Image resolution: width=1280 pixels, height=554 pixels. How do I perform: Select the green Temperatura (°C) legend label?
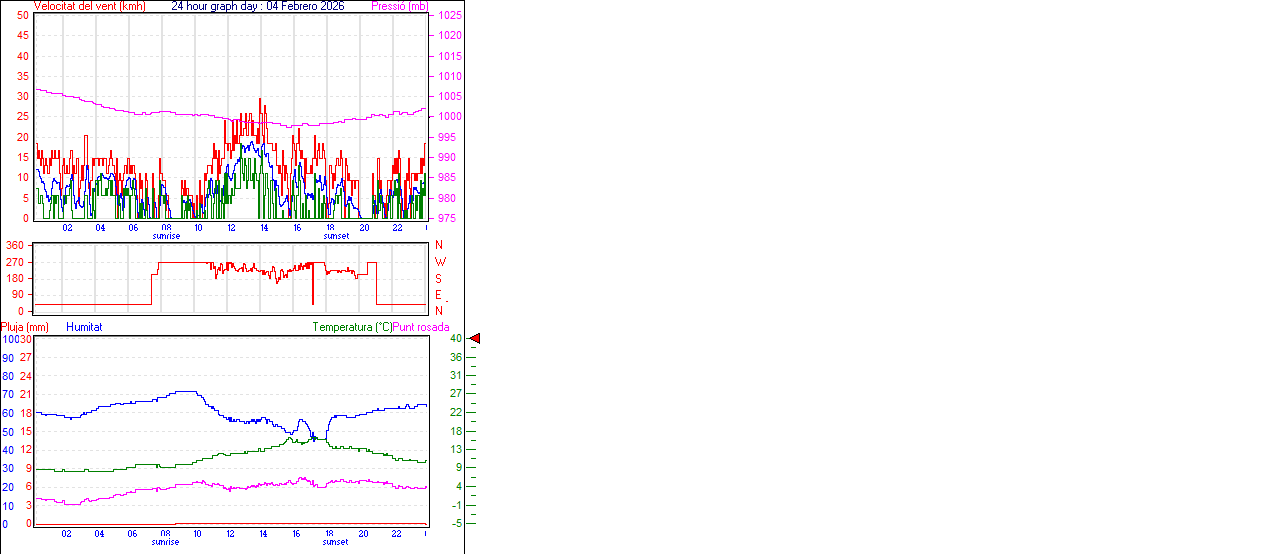pos(352,327)
